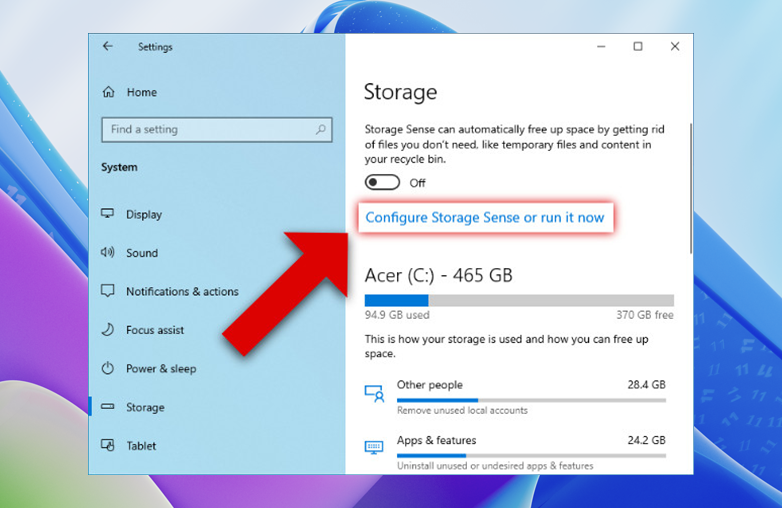Image resolution: width=782 pixels, height=508 pixels.
Task: Click the 'System' section heading
Action: (119, 167)
